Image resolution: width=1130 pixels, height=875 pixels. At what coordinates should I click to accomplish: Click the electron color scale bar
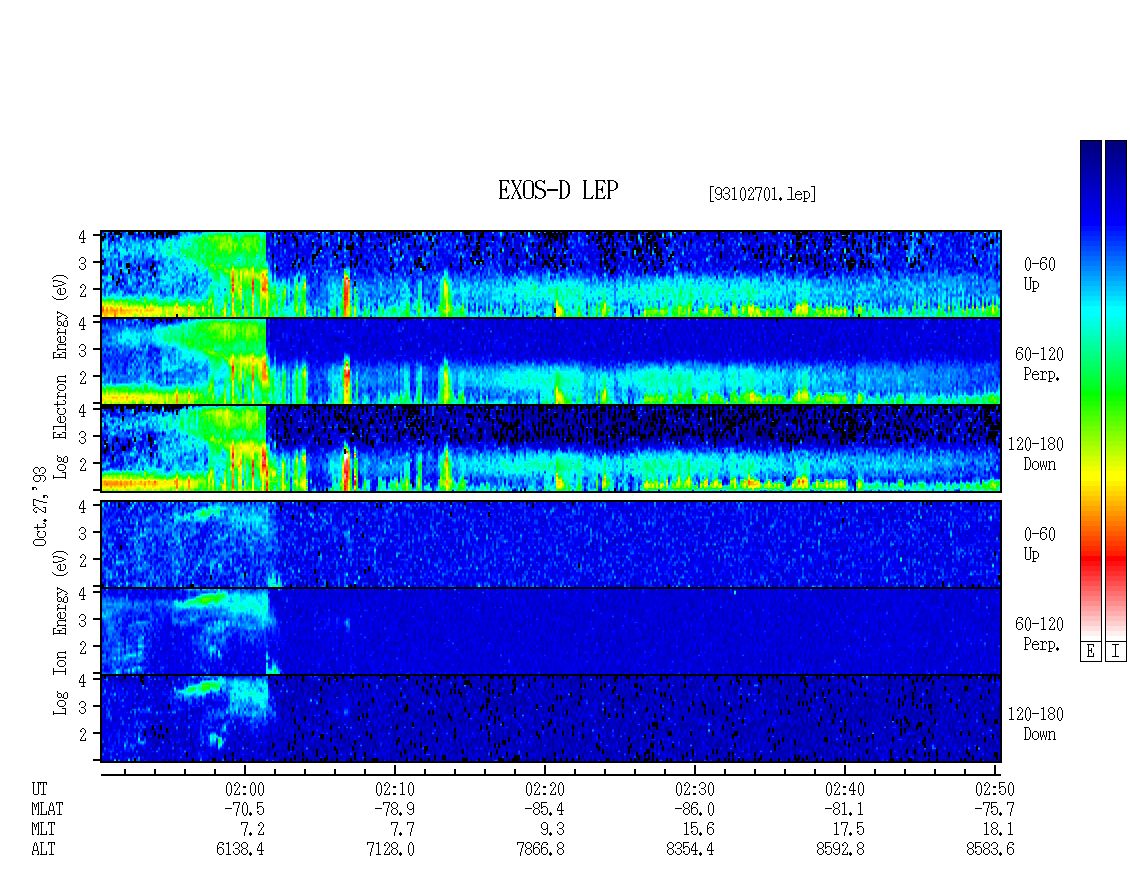(1090, 390)
